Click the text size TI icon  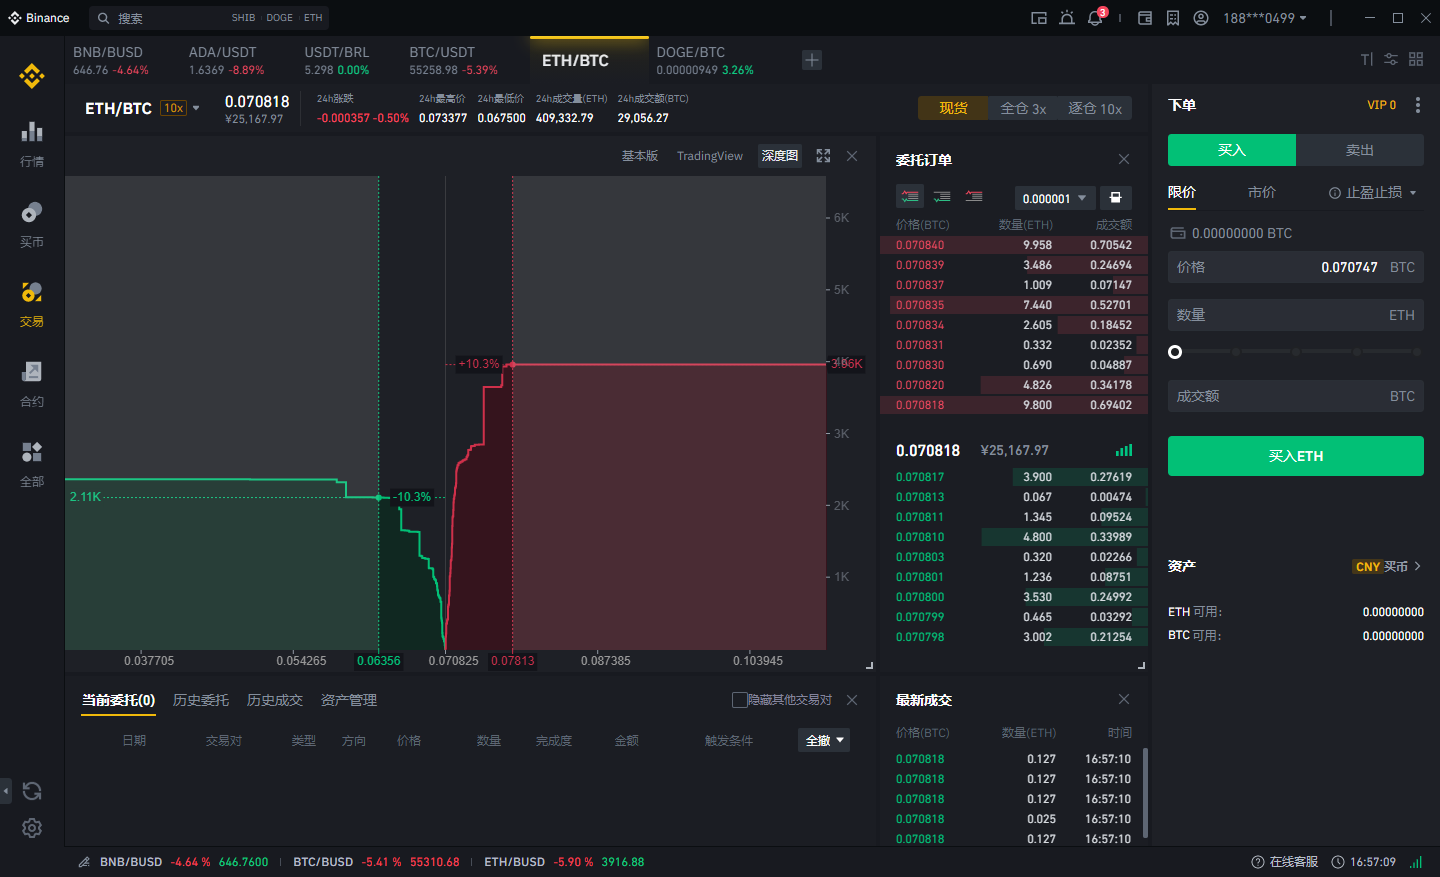tap(1366, 60)
